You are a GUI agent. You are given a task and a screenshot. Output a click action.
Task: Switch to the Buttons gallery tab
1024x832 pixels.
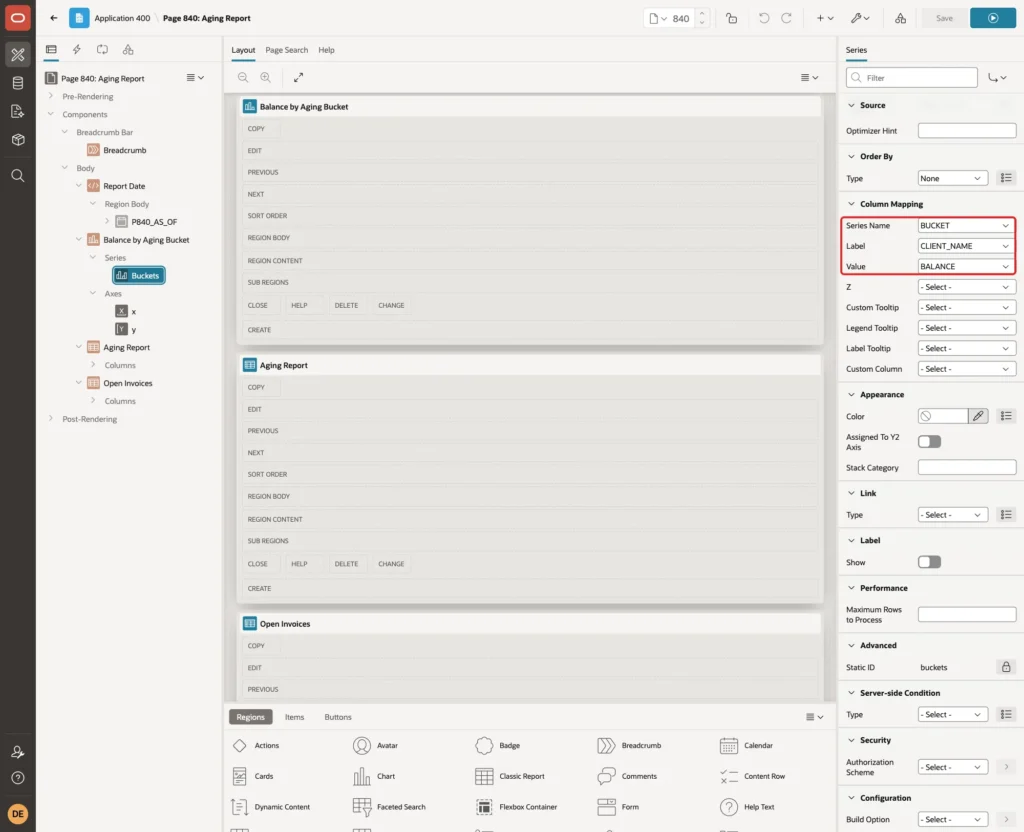click(338, 717)
